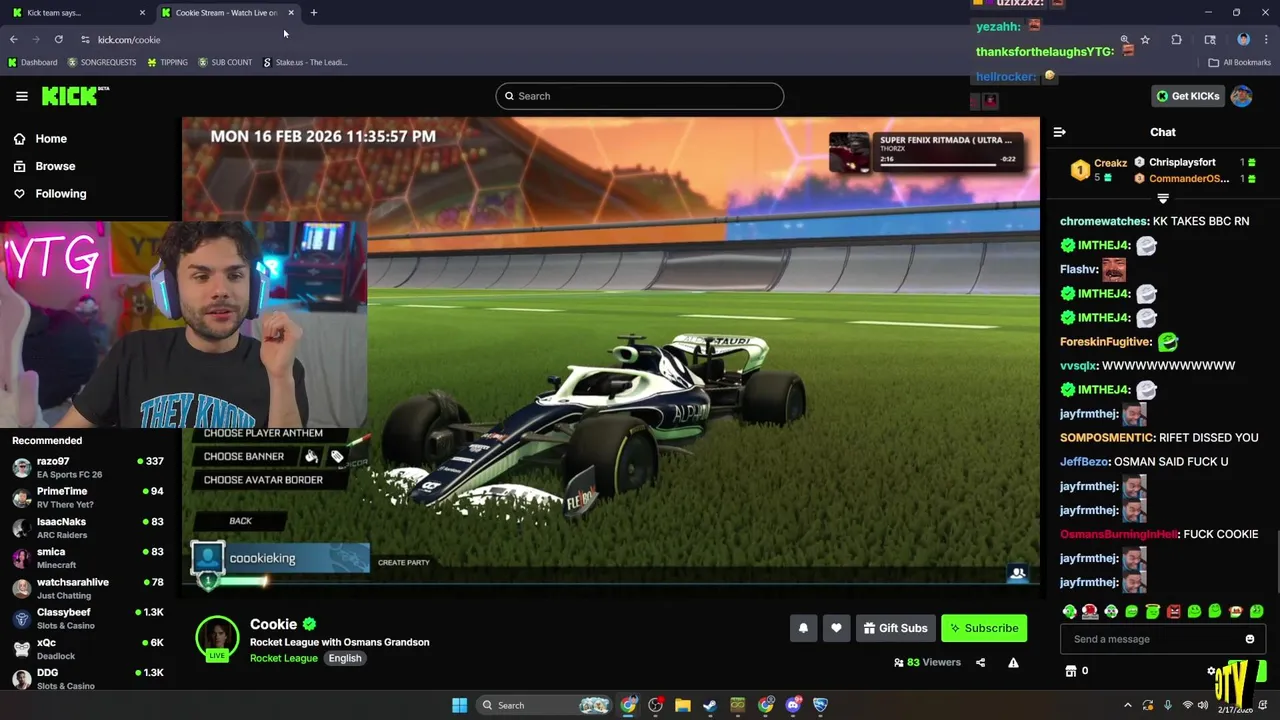This screenshot has width=1280, height=720.
Task: Go back using browser back arrow
Action: coord(13,39)
